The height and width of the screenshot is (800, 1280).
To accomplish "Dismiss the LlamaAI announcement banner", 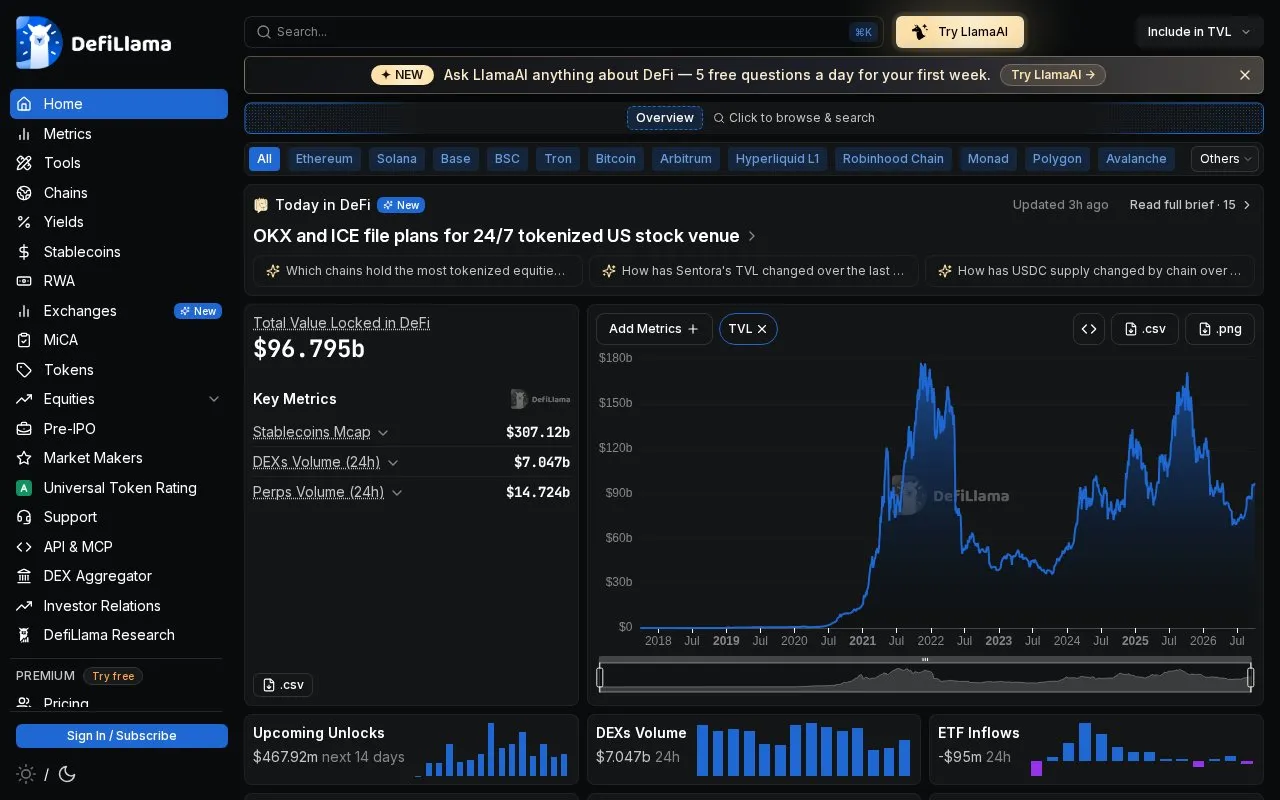I will pyautogui.click(x=1245, y=75).
